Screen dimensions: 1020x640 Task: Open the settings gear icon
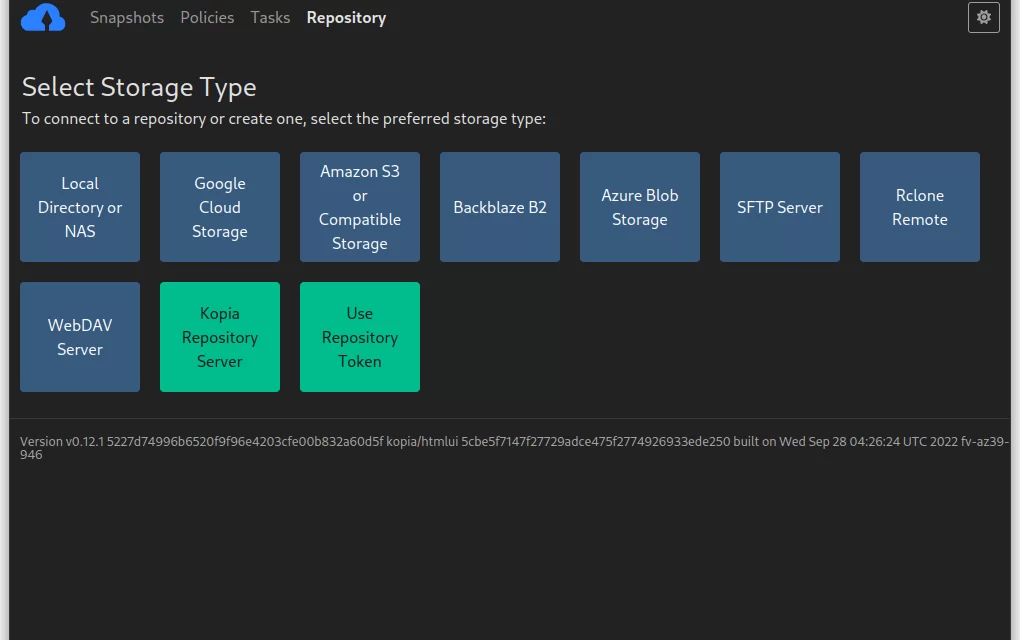[983, 17]
